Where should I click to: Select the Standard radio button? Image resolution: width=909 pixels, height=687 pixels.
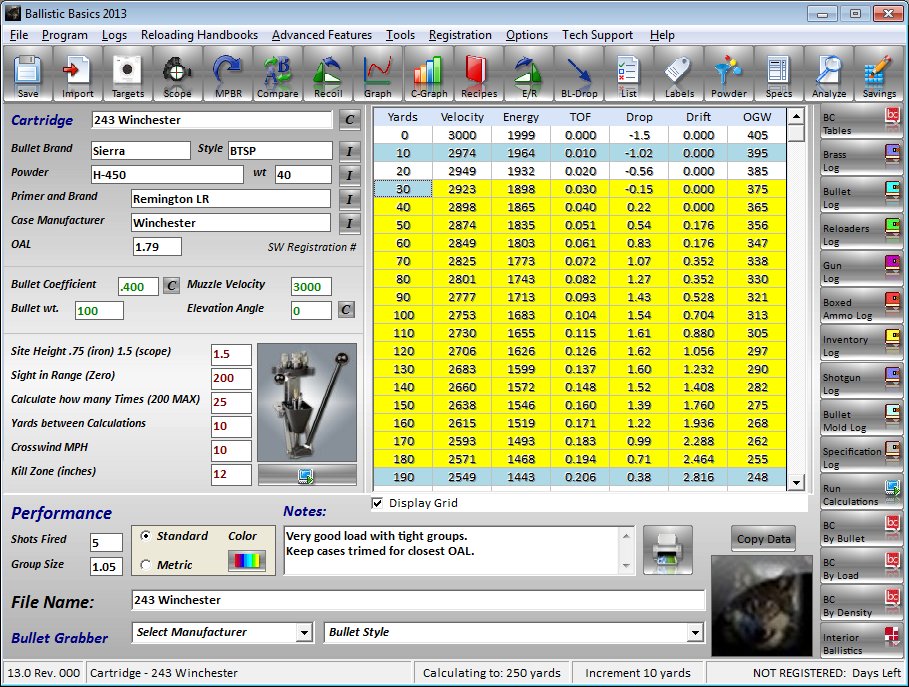147,536
